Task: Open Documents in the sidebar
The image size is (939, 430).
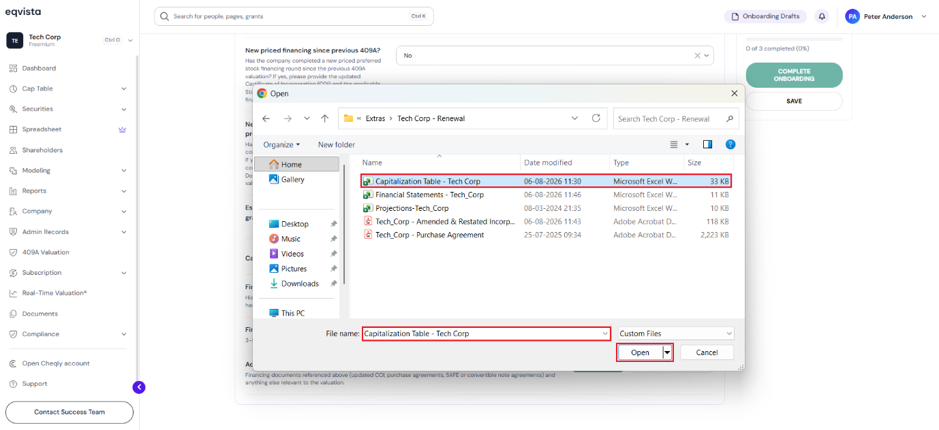Action: point(40,314)
